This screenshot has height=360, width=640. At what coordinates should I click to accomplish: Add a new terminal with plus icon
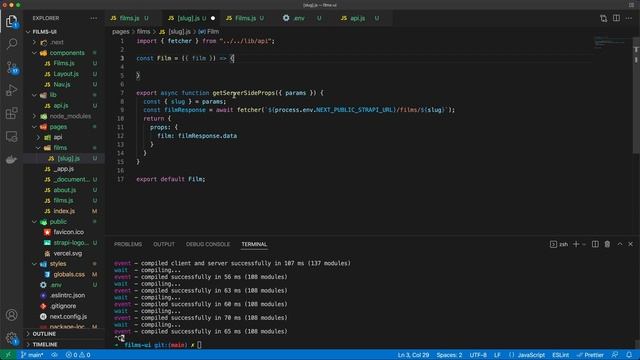click(x=576, y=244)
